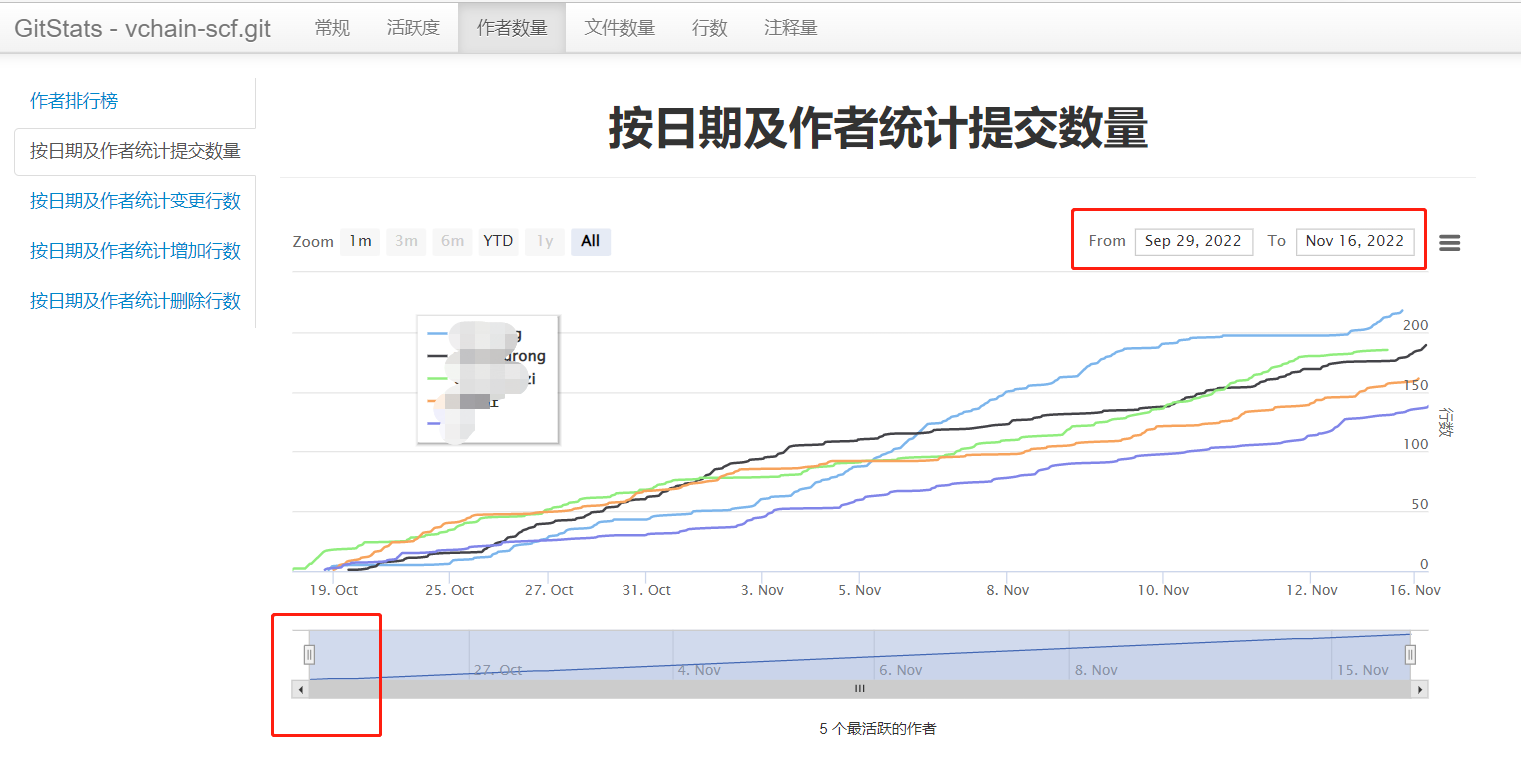Toggle the purple series legend entry
This screenshot has height=776, width=1521.
click(450, 423)
